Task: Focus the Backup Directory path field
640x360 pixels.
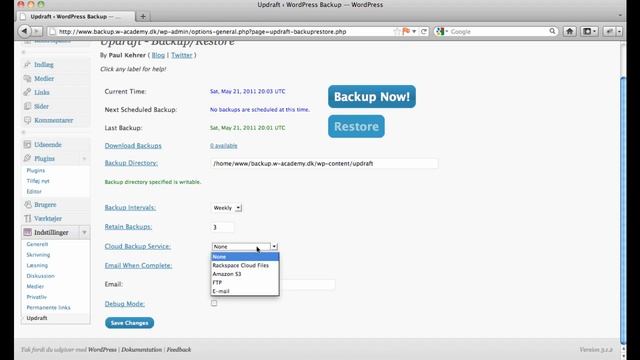Action: tap(324, 163)
